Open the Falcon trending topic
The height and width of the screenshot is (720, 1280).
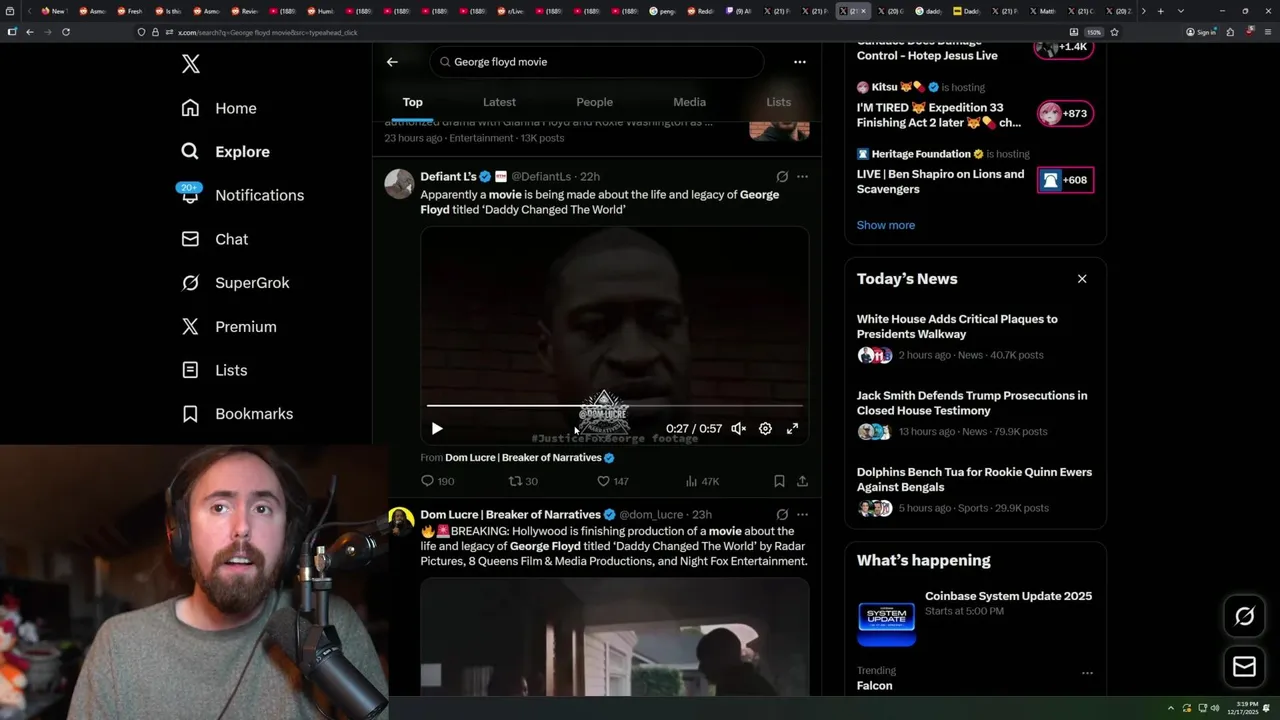pos(875,686)
